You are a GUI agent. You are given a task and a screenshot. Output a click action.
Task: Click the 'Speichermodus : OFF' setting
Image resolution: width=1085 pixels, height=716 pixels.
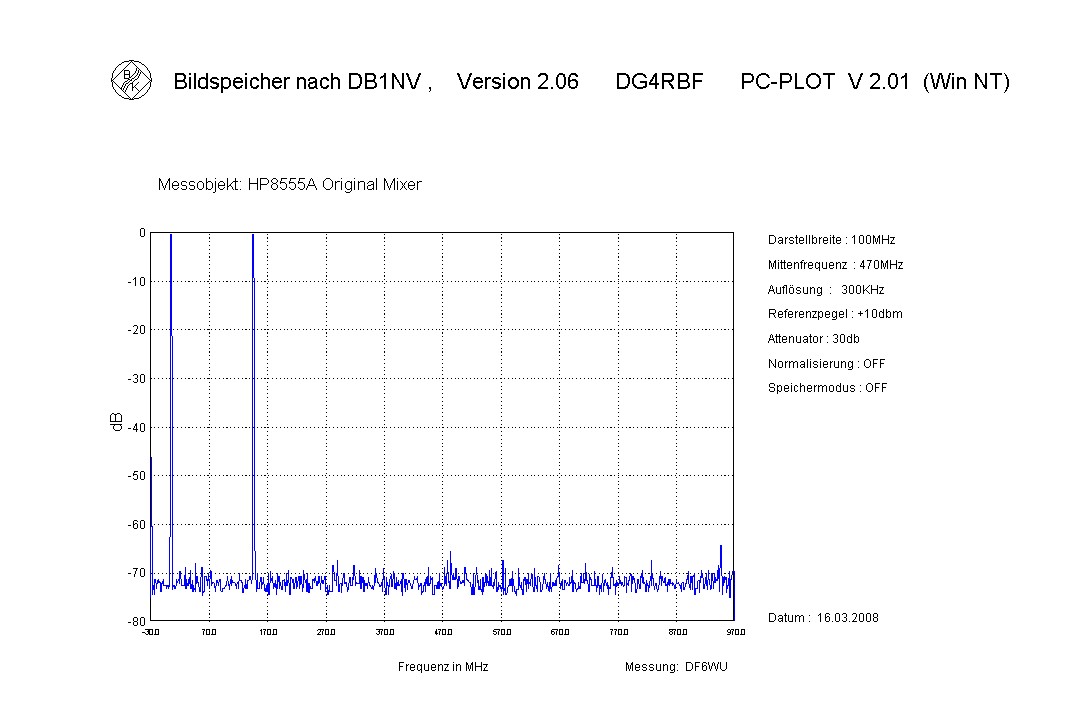827,388
